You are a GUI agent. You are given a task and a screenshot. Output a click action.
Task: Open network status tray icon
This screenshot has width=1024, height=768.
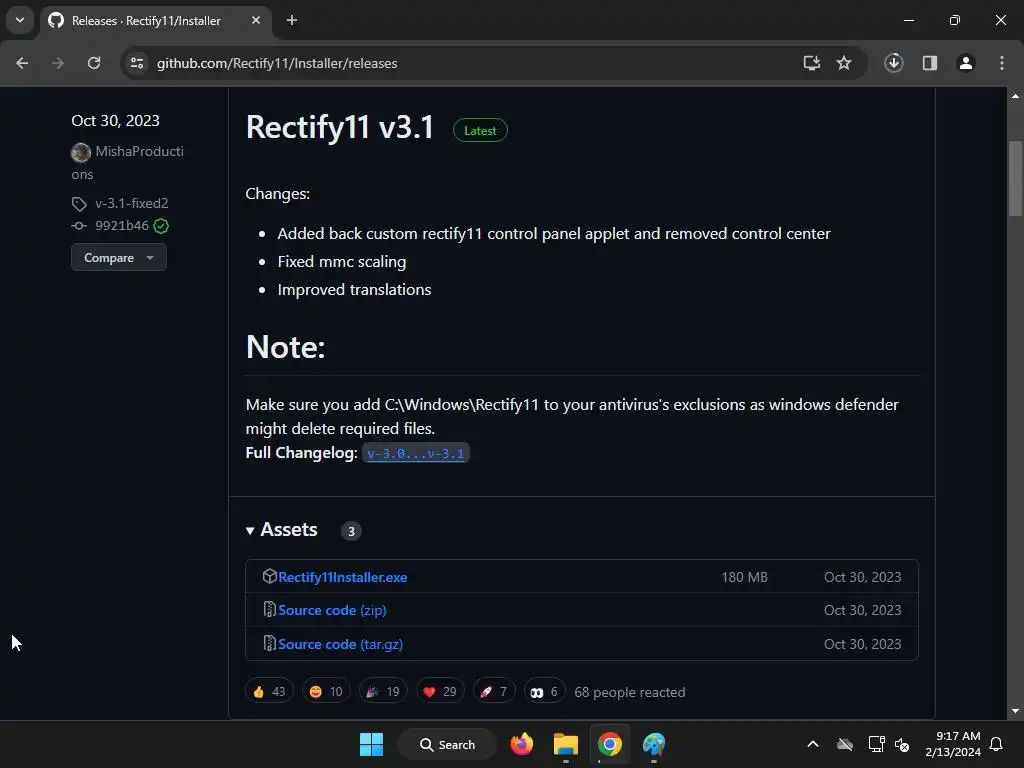876,744
